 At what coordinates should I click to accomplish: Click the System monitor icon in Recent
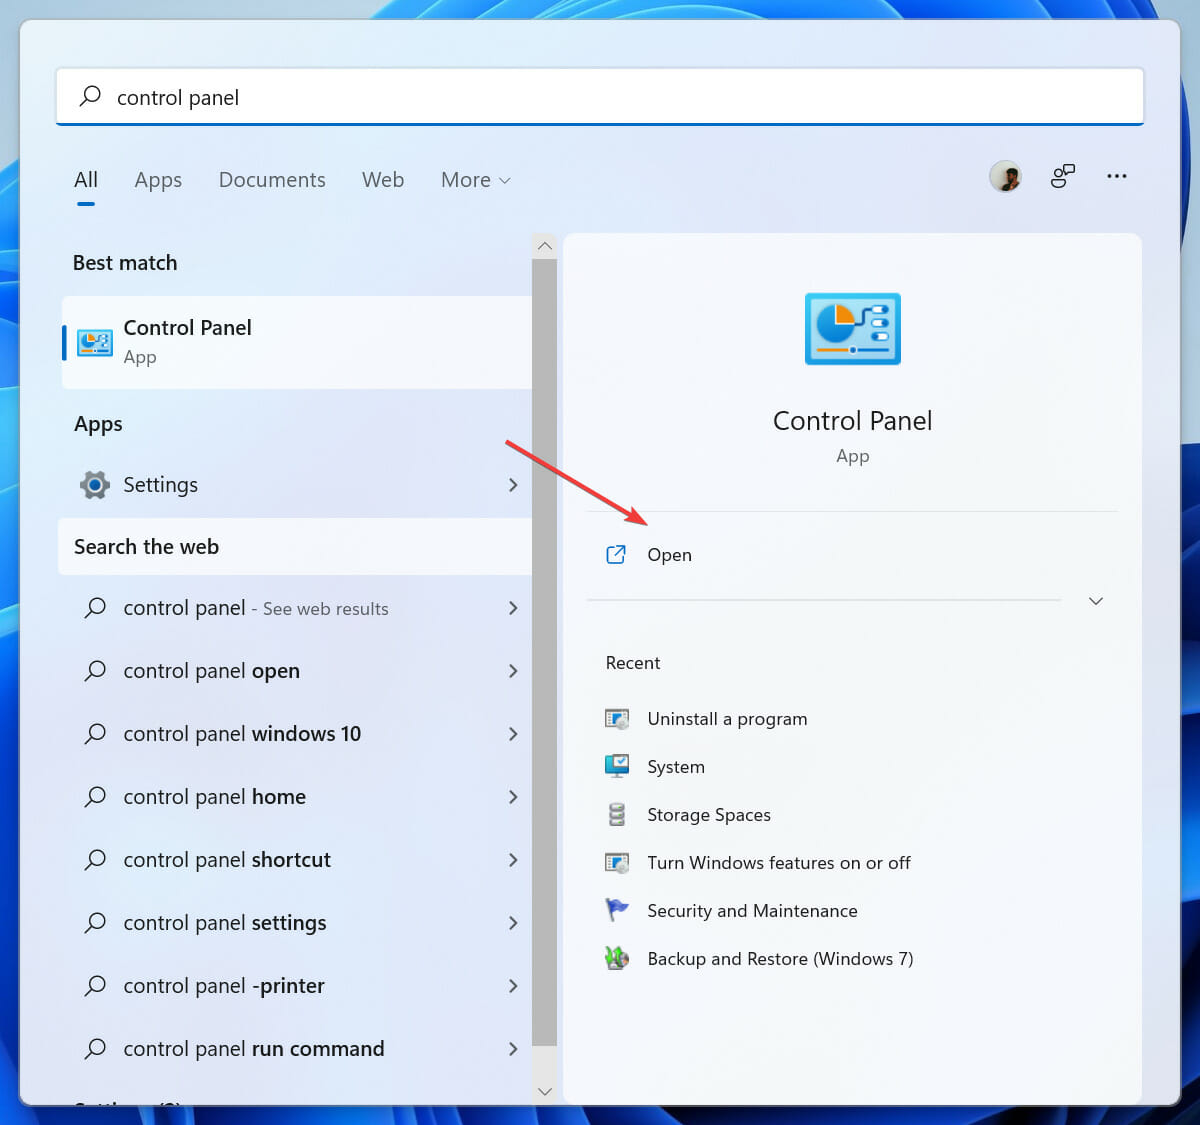tap(617, 766)
